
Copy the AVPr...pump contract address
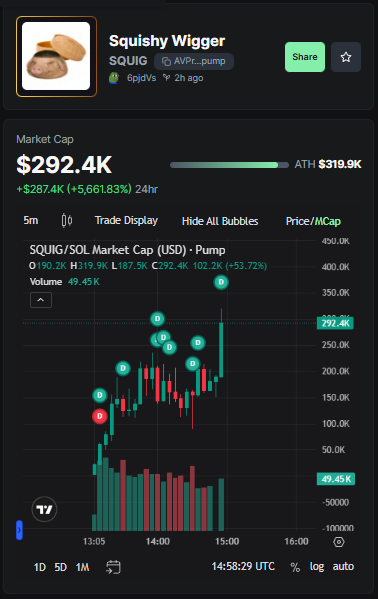194,61
